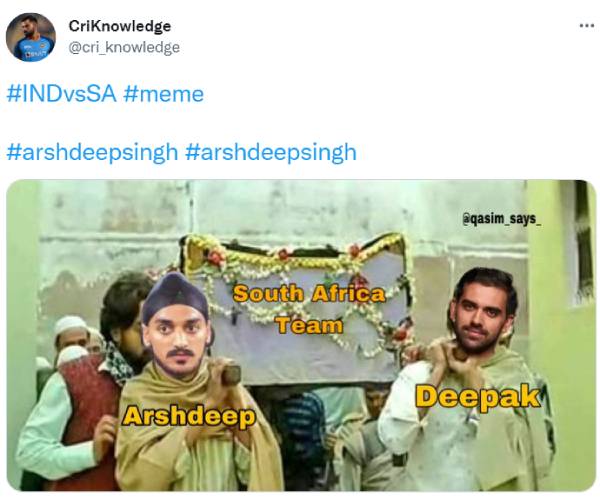Click the @qasim_says_ watermark on the meme

[502, 219]
